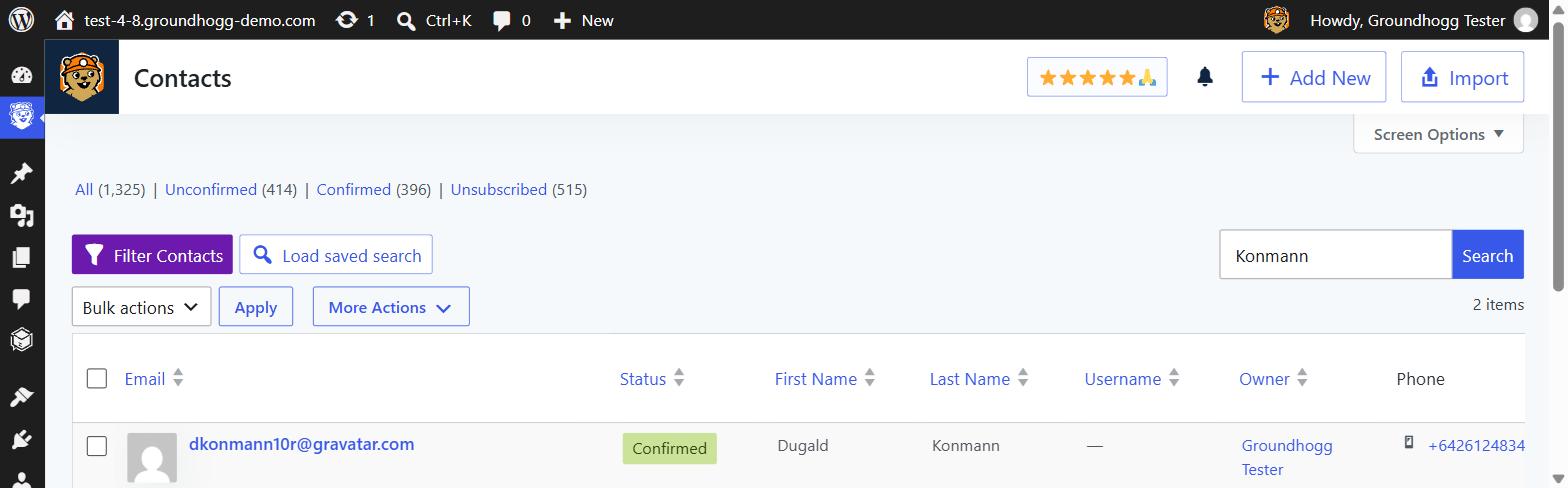Select the dkonmann10r@gravatar.com row checkbox

97,446
